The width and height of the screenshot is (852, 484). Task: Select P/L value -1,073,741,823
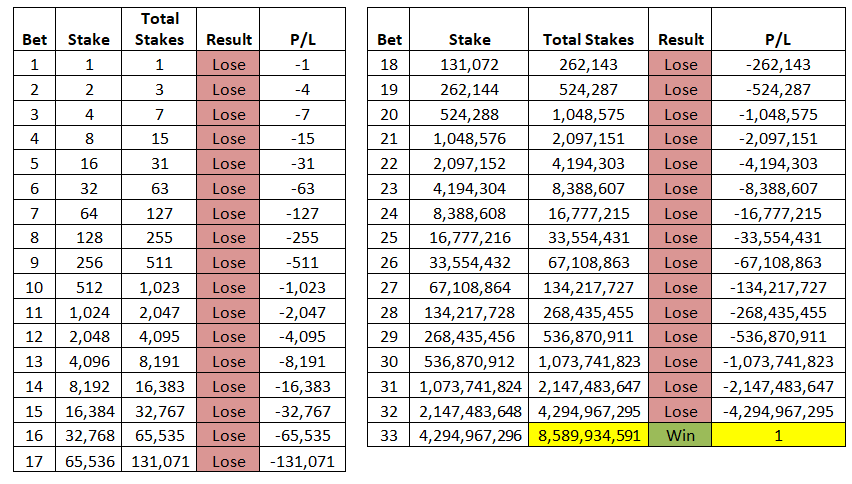(778, 362)
